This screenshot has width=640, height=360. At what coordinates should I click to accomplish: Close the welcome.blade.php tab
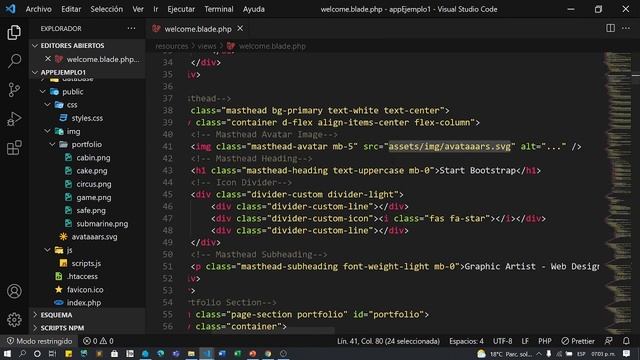(240, 29)
